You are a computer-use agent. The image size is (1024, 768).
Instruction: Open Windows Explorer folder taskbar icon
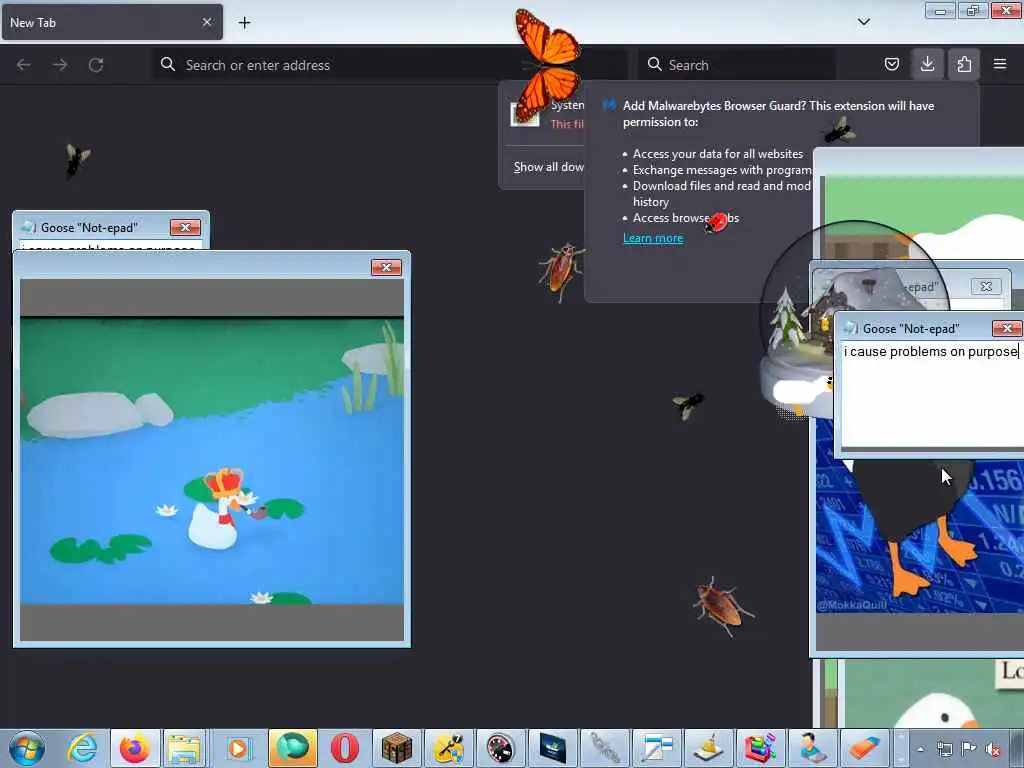point(185,748)
